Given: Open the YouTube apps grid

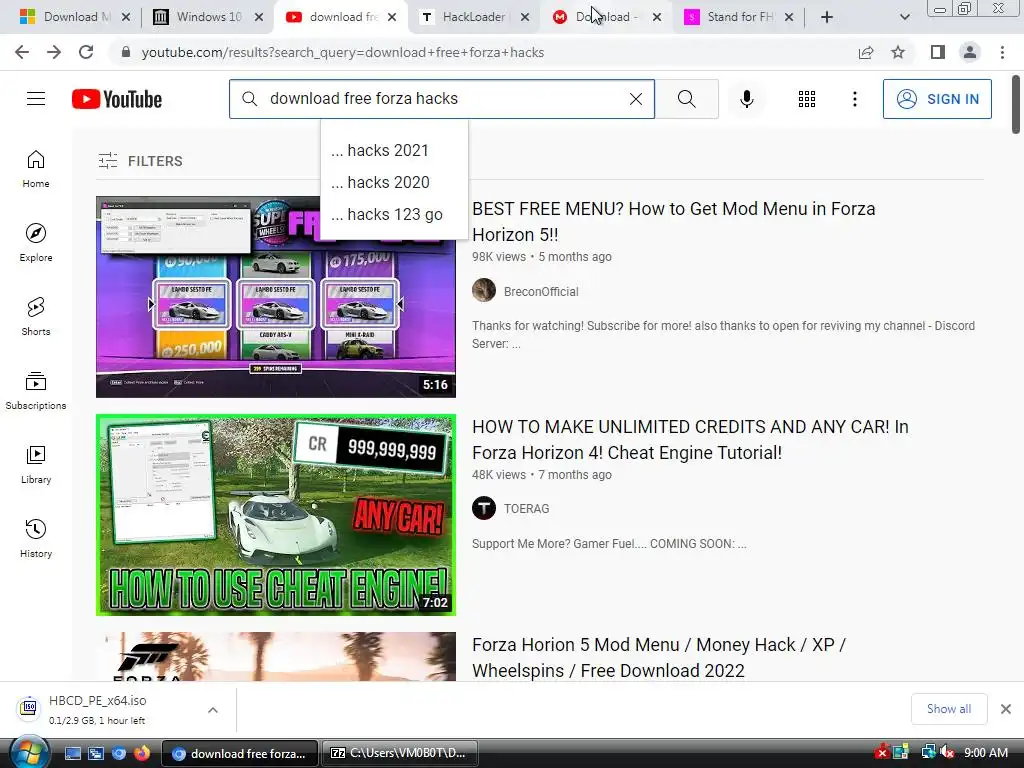Looking at the screenshot, I should pos(807,99).
